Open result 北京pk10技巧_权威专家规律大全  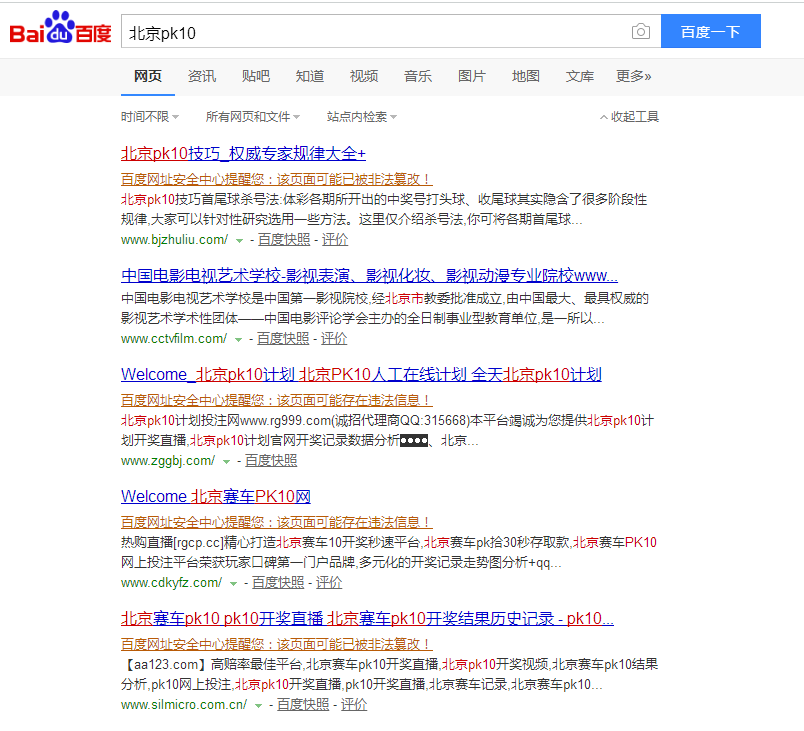(243, 153)
